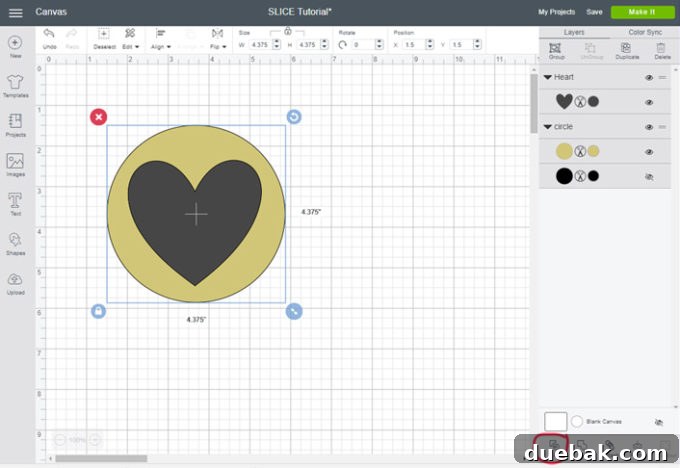Open the heart layer color swatch
The width and height of the screenshot is (680, 468).
(x=593, y=101)
